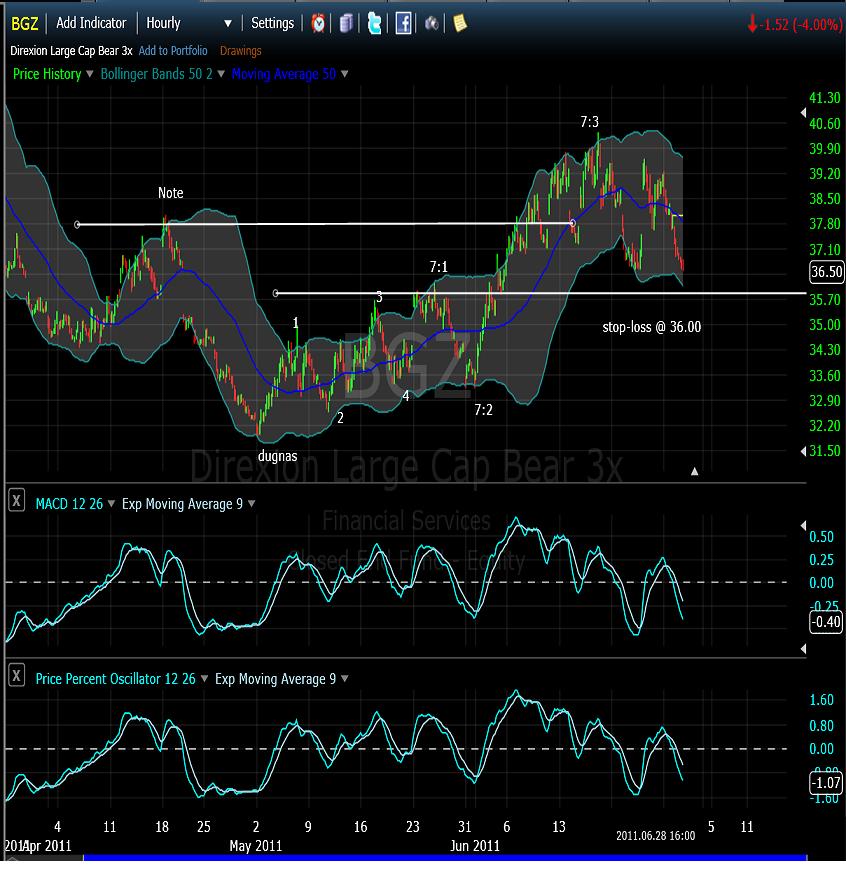Click the 36.50 current price tag
The width and height of the screenshot is (846, 877).
(x=826, y=272)
